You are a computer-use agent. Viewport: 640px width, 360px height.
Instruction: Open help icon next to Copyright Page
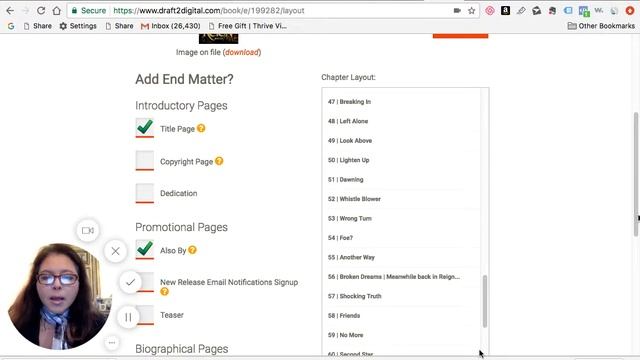(x=219, y=161)
